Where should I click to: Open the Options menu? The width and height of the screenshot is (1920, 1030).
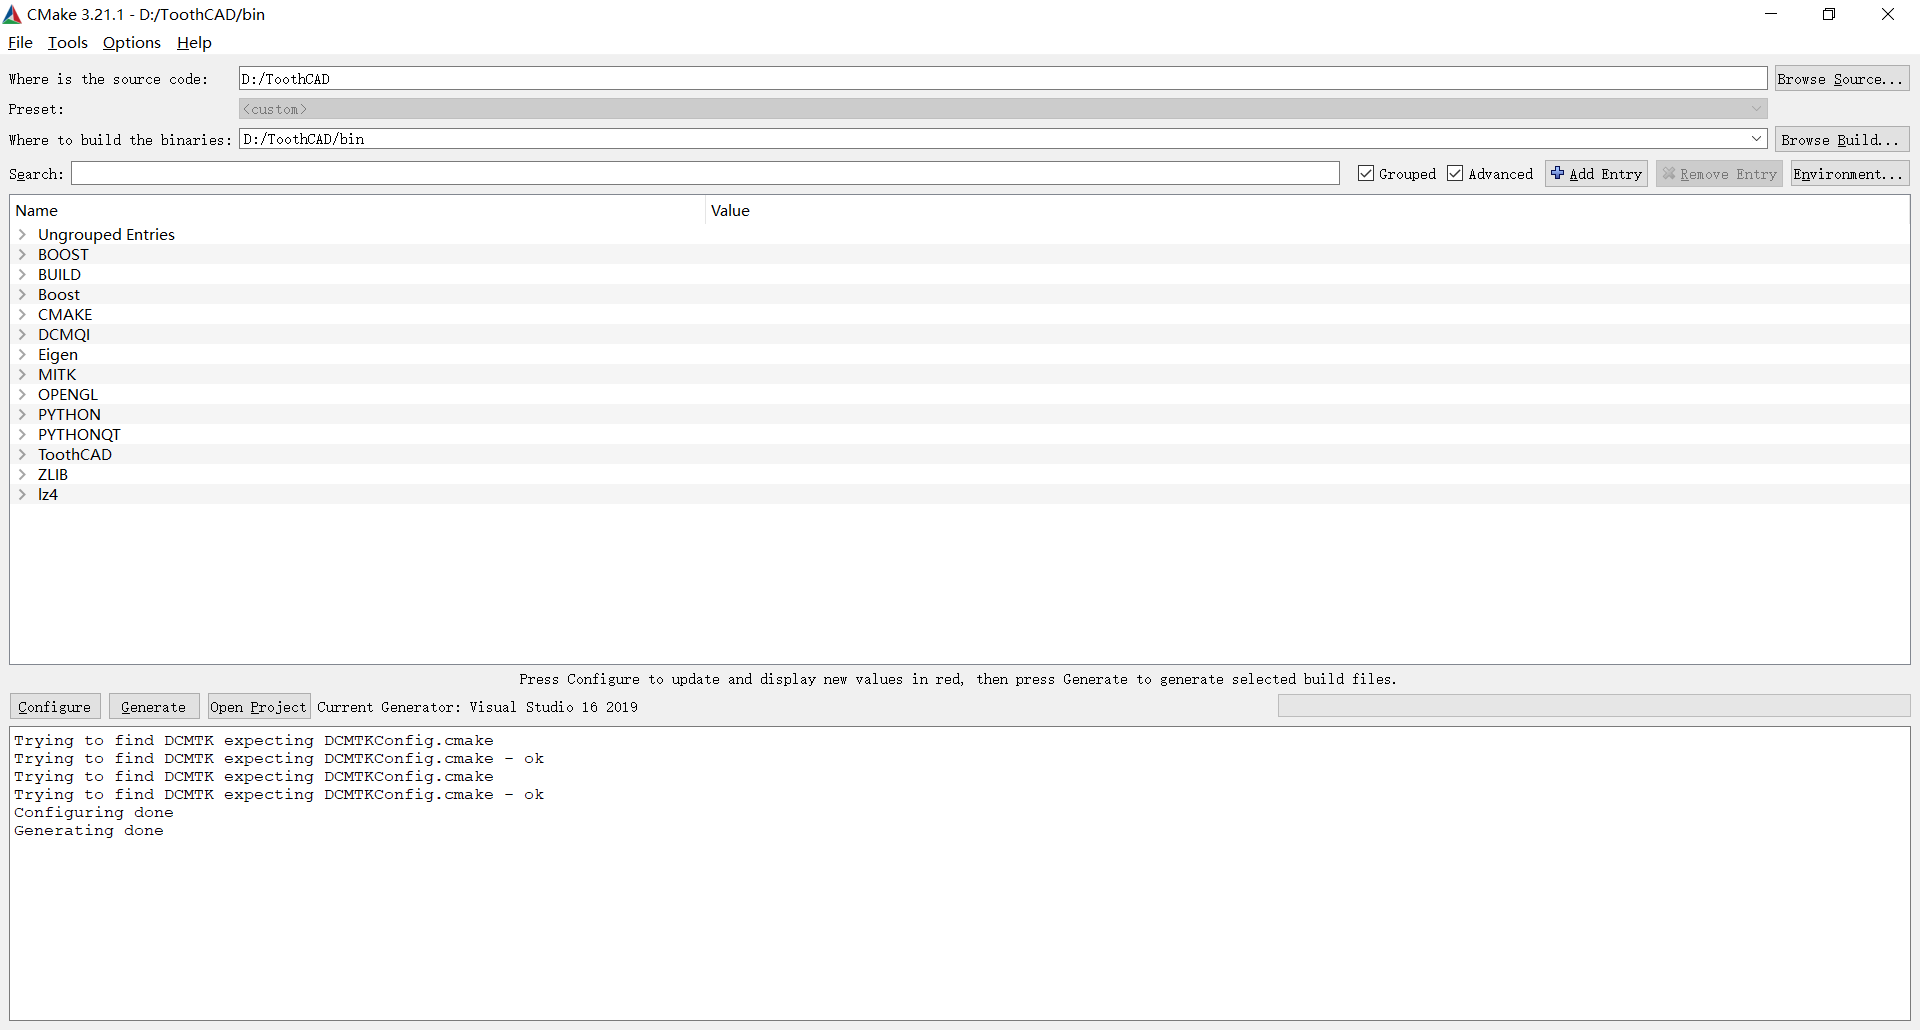[132, 42]
